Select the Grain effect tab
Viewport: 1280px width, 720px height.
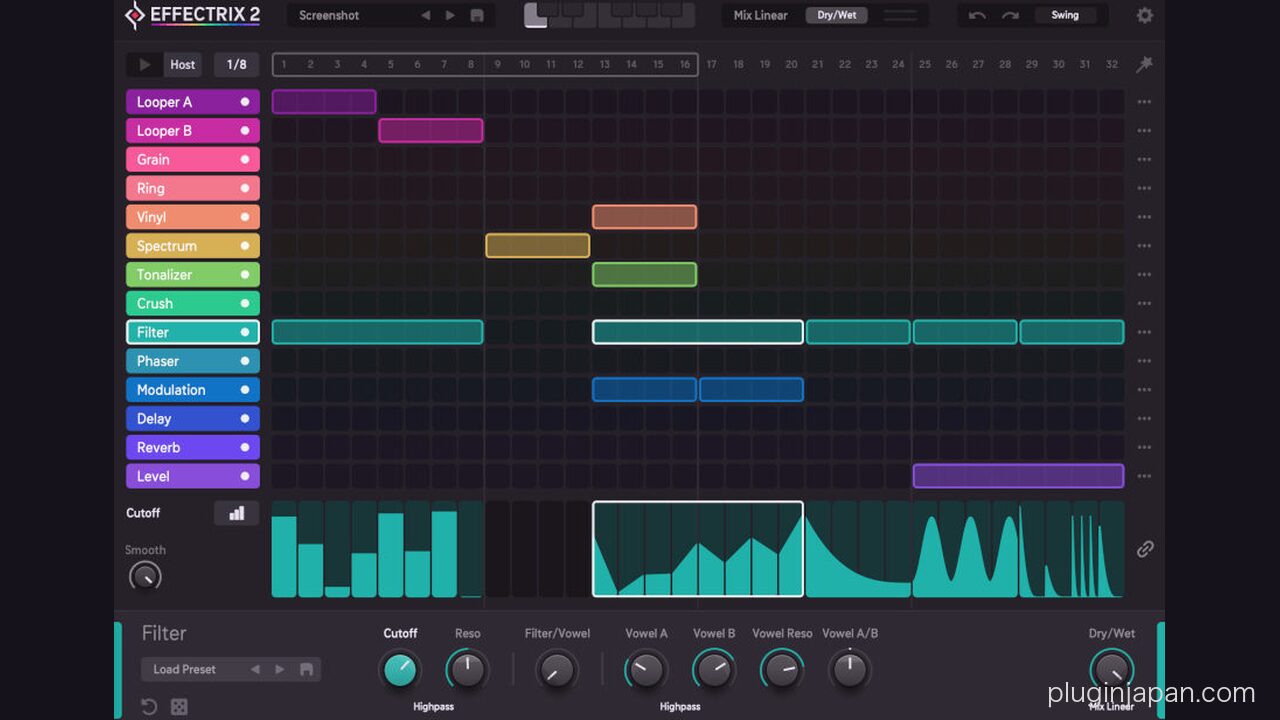(193, 159)
